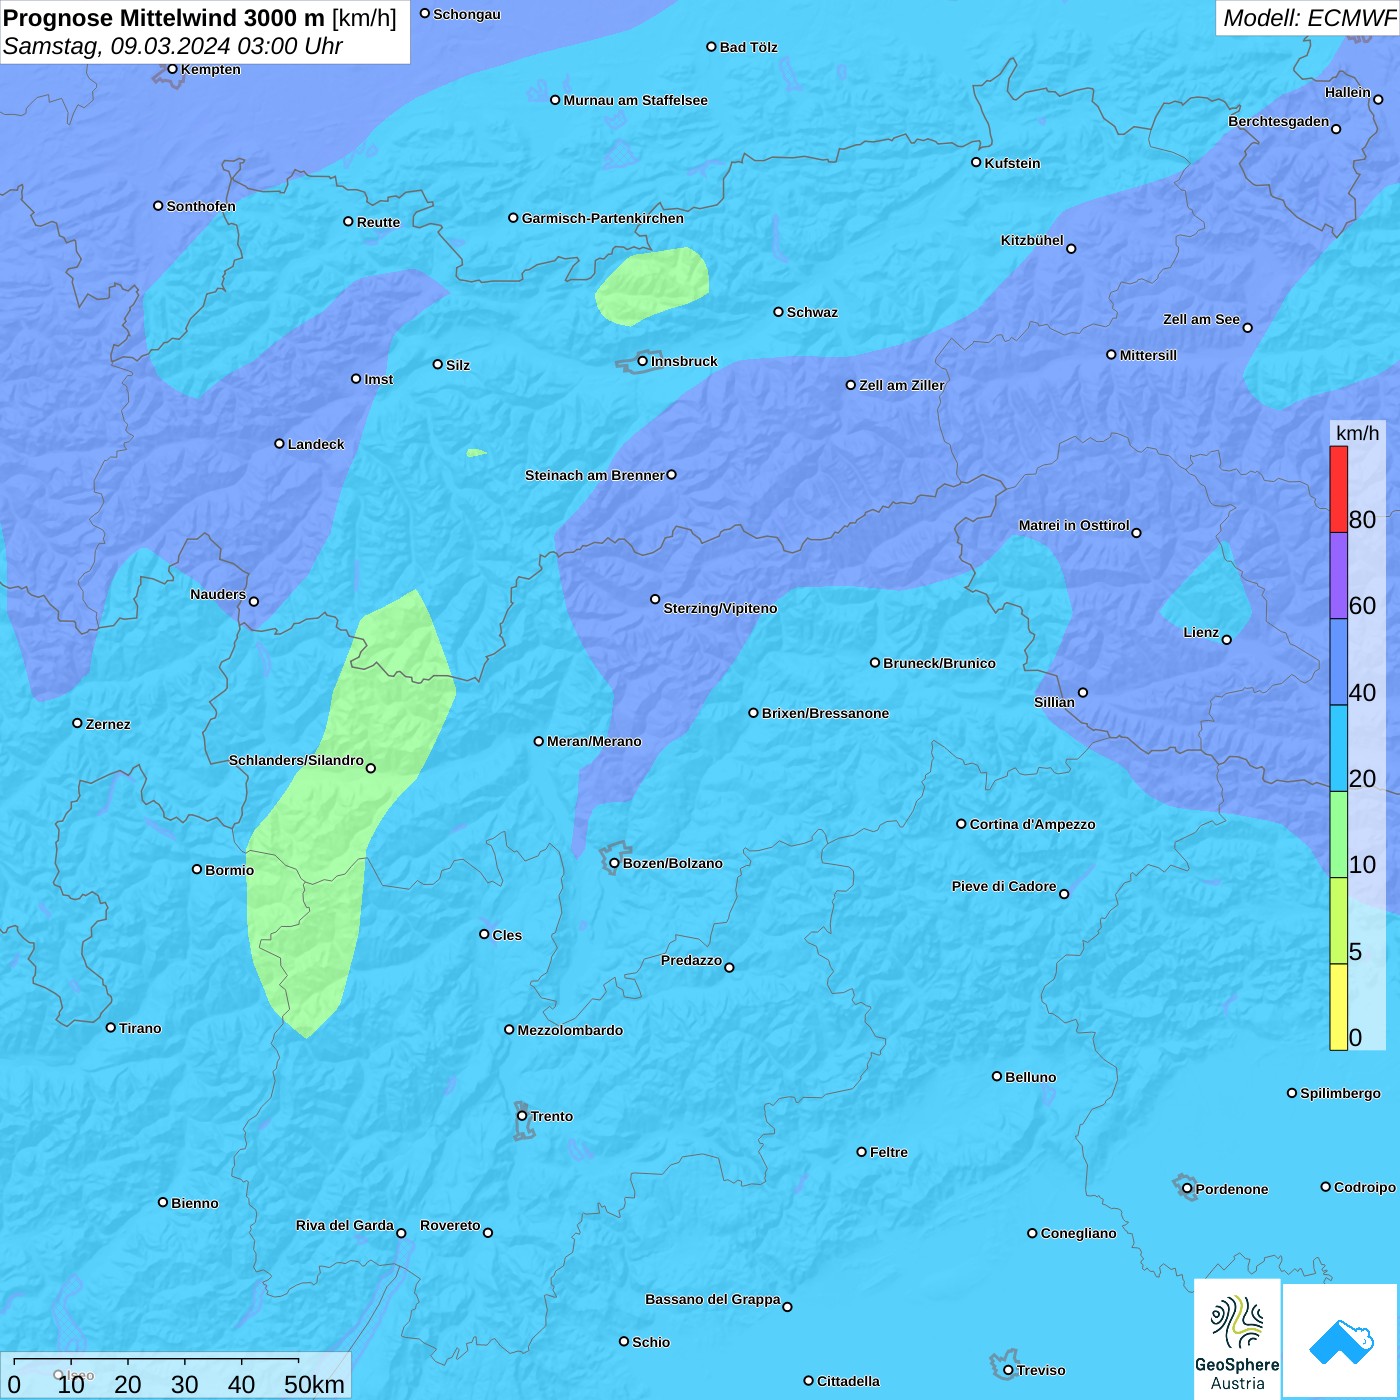This screenshot has height=1400, width=1400.
Task: Click the 'Zell am Ziller' label
Action: click(901, 385)
